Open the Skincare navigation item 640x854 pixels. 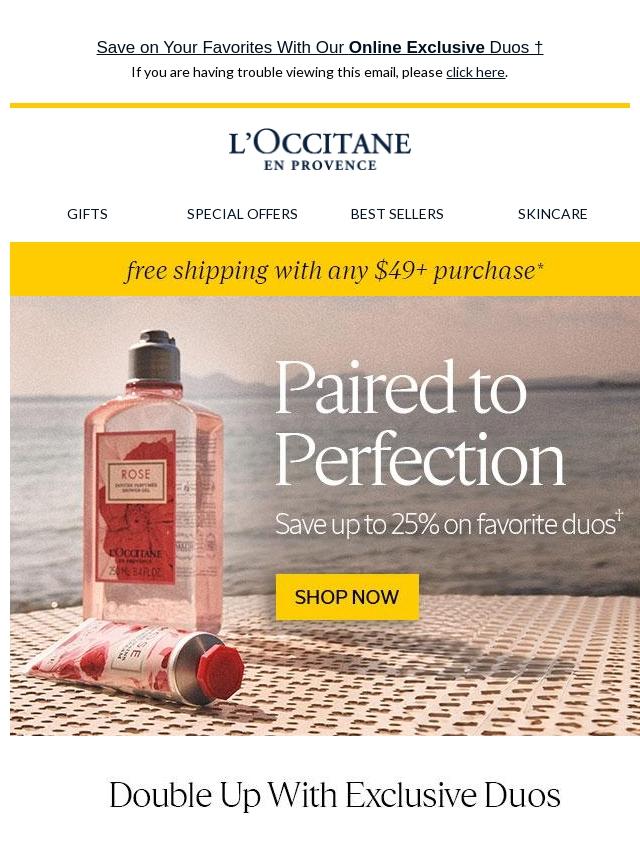(x=552, y=214)
